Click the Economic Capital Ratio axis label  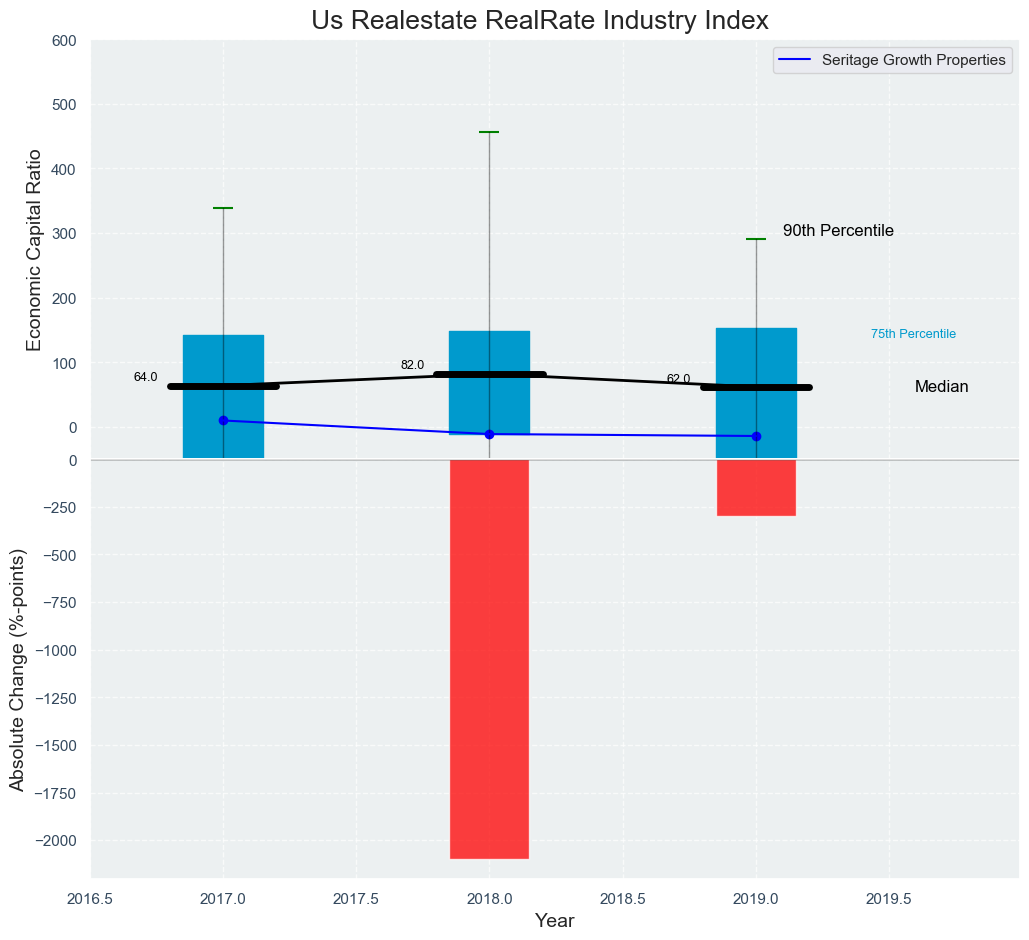(34, 250)
